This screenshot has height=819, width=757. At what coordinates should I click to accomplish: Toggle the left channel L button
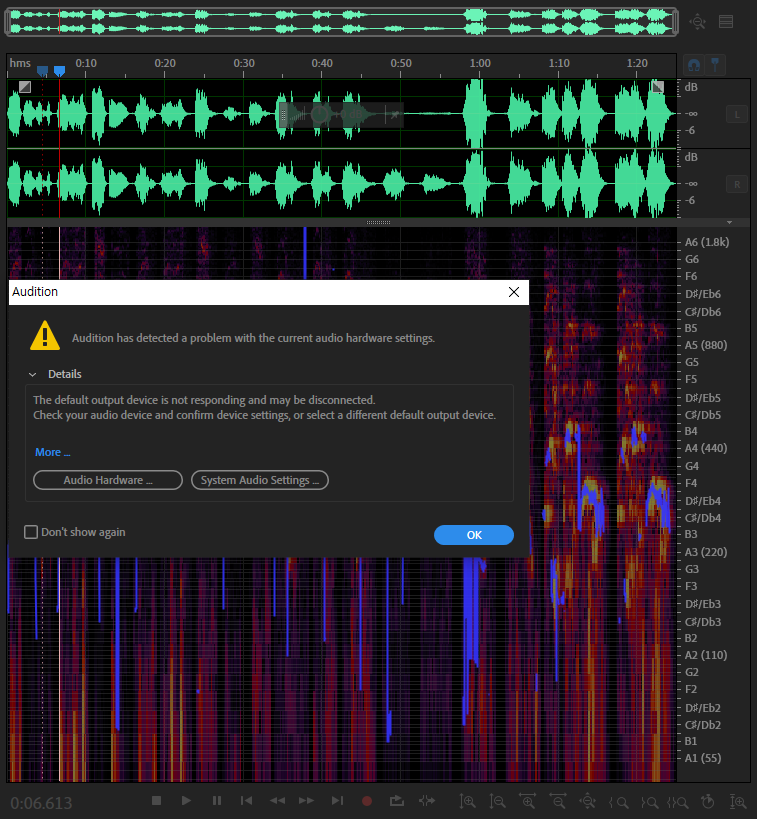[x=737, y=114]
